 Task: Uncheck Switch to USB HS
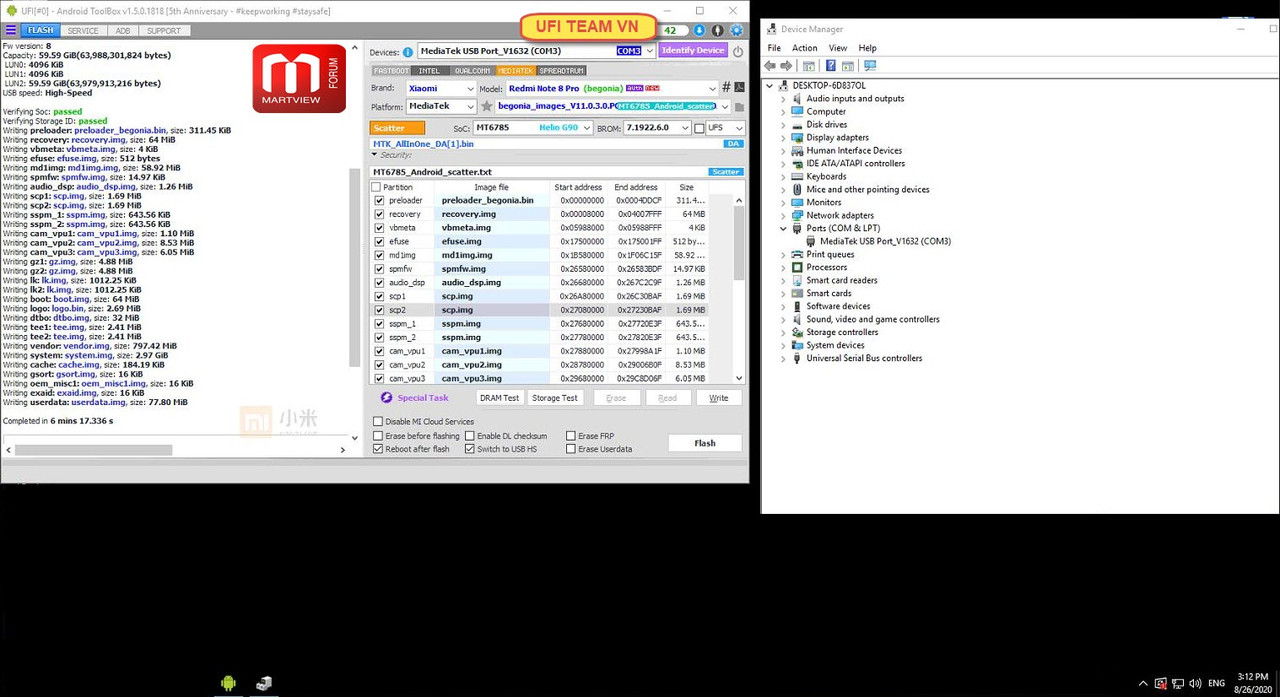click(x=470, y=449)
